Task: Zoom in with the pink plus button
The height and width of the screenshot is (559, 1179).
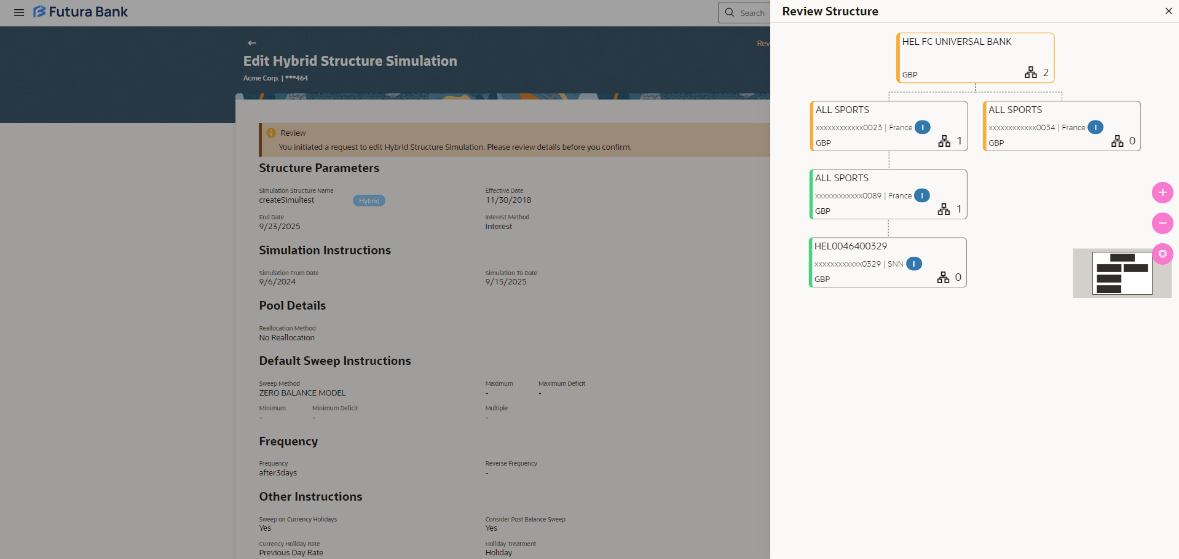Action: click(x=1162, y=192)
